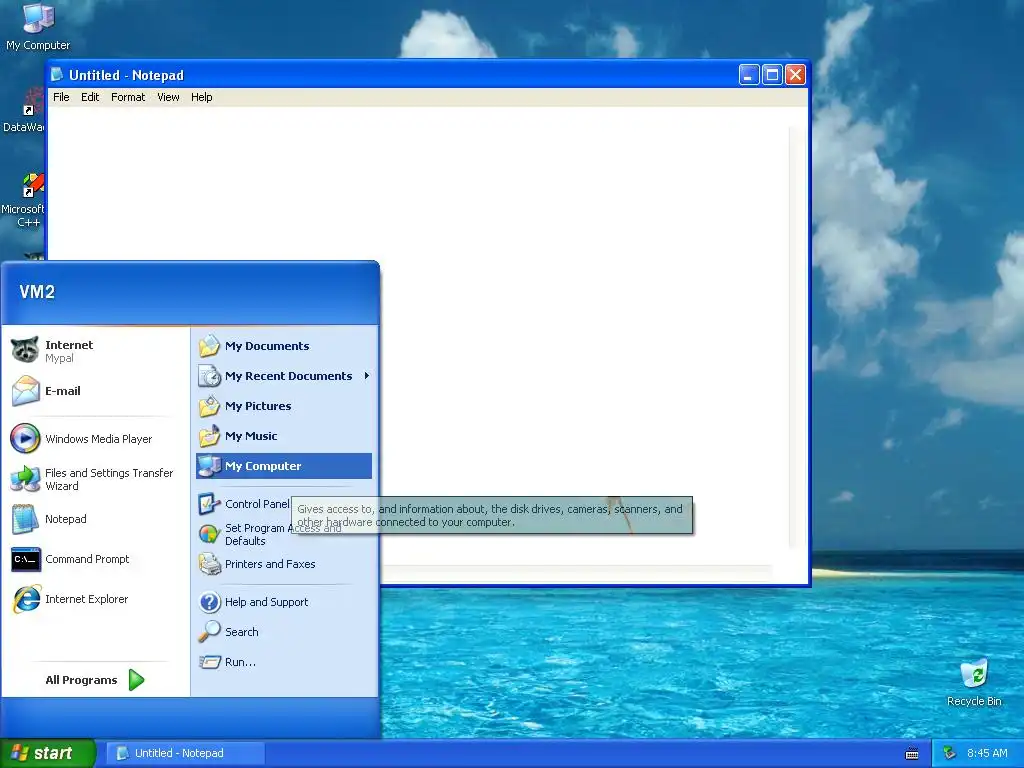Open Notepad File menu

tap(61, 97)
